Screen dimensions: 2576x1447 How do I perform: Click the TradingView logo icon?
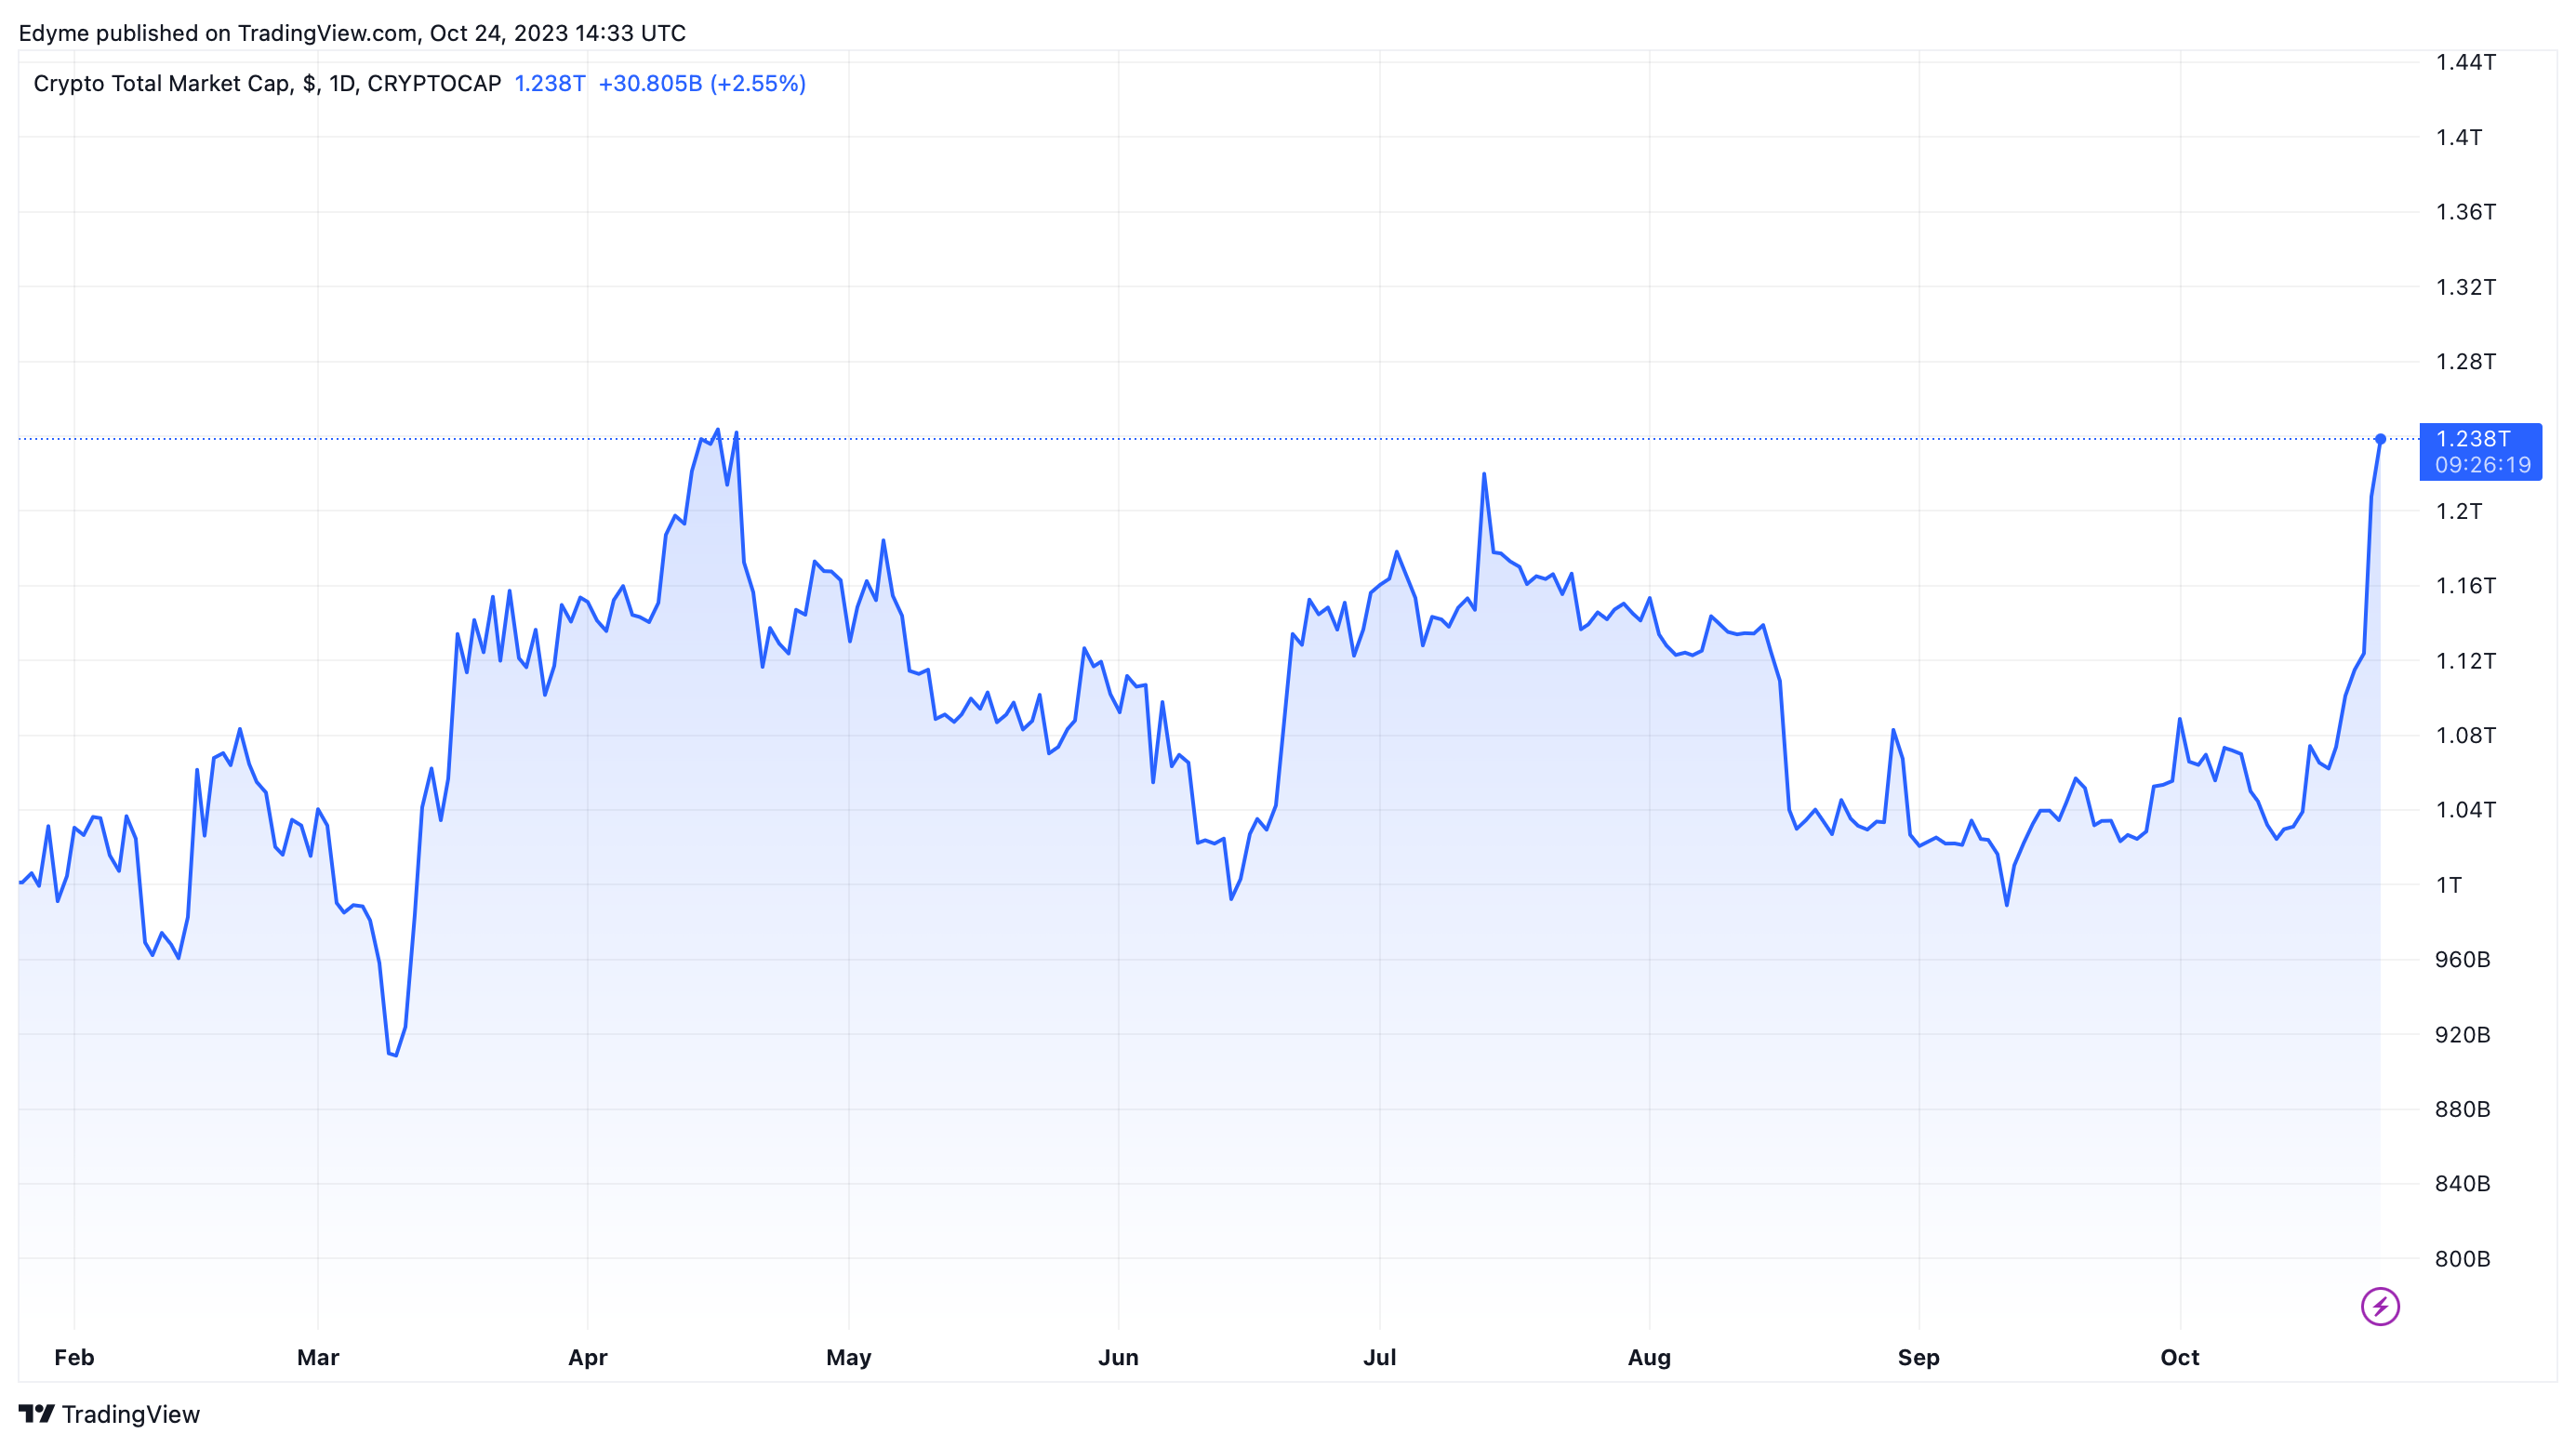click(37, 1413)
